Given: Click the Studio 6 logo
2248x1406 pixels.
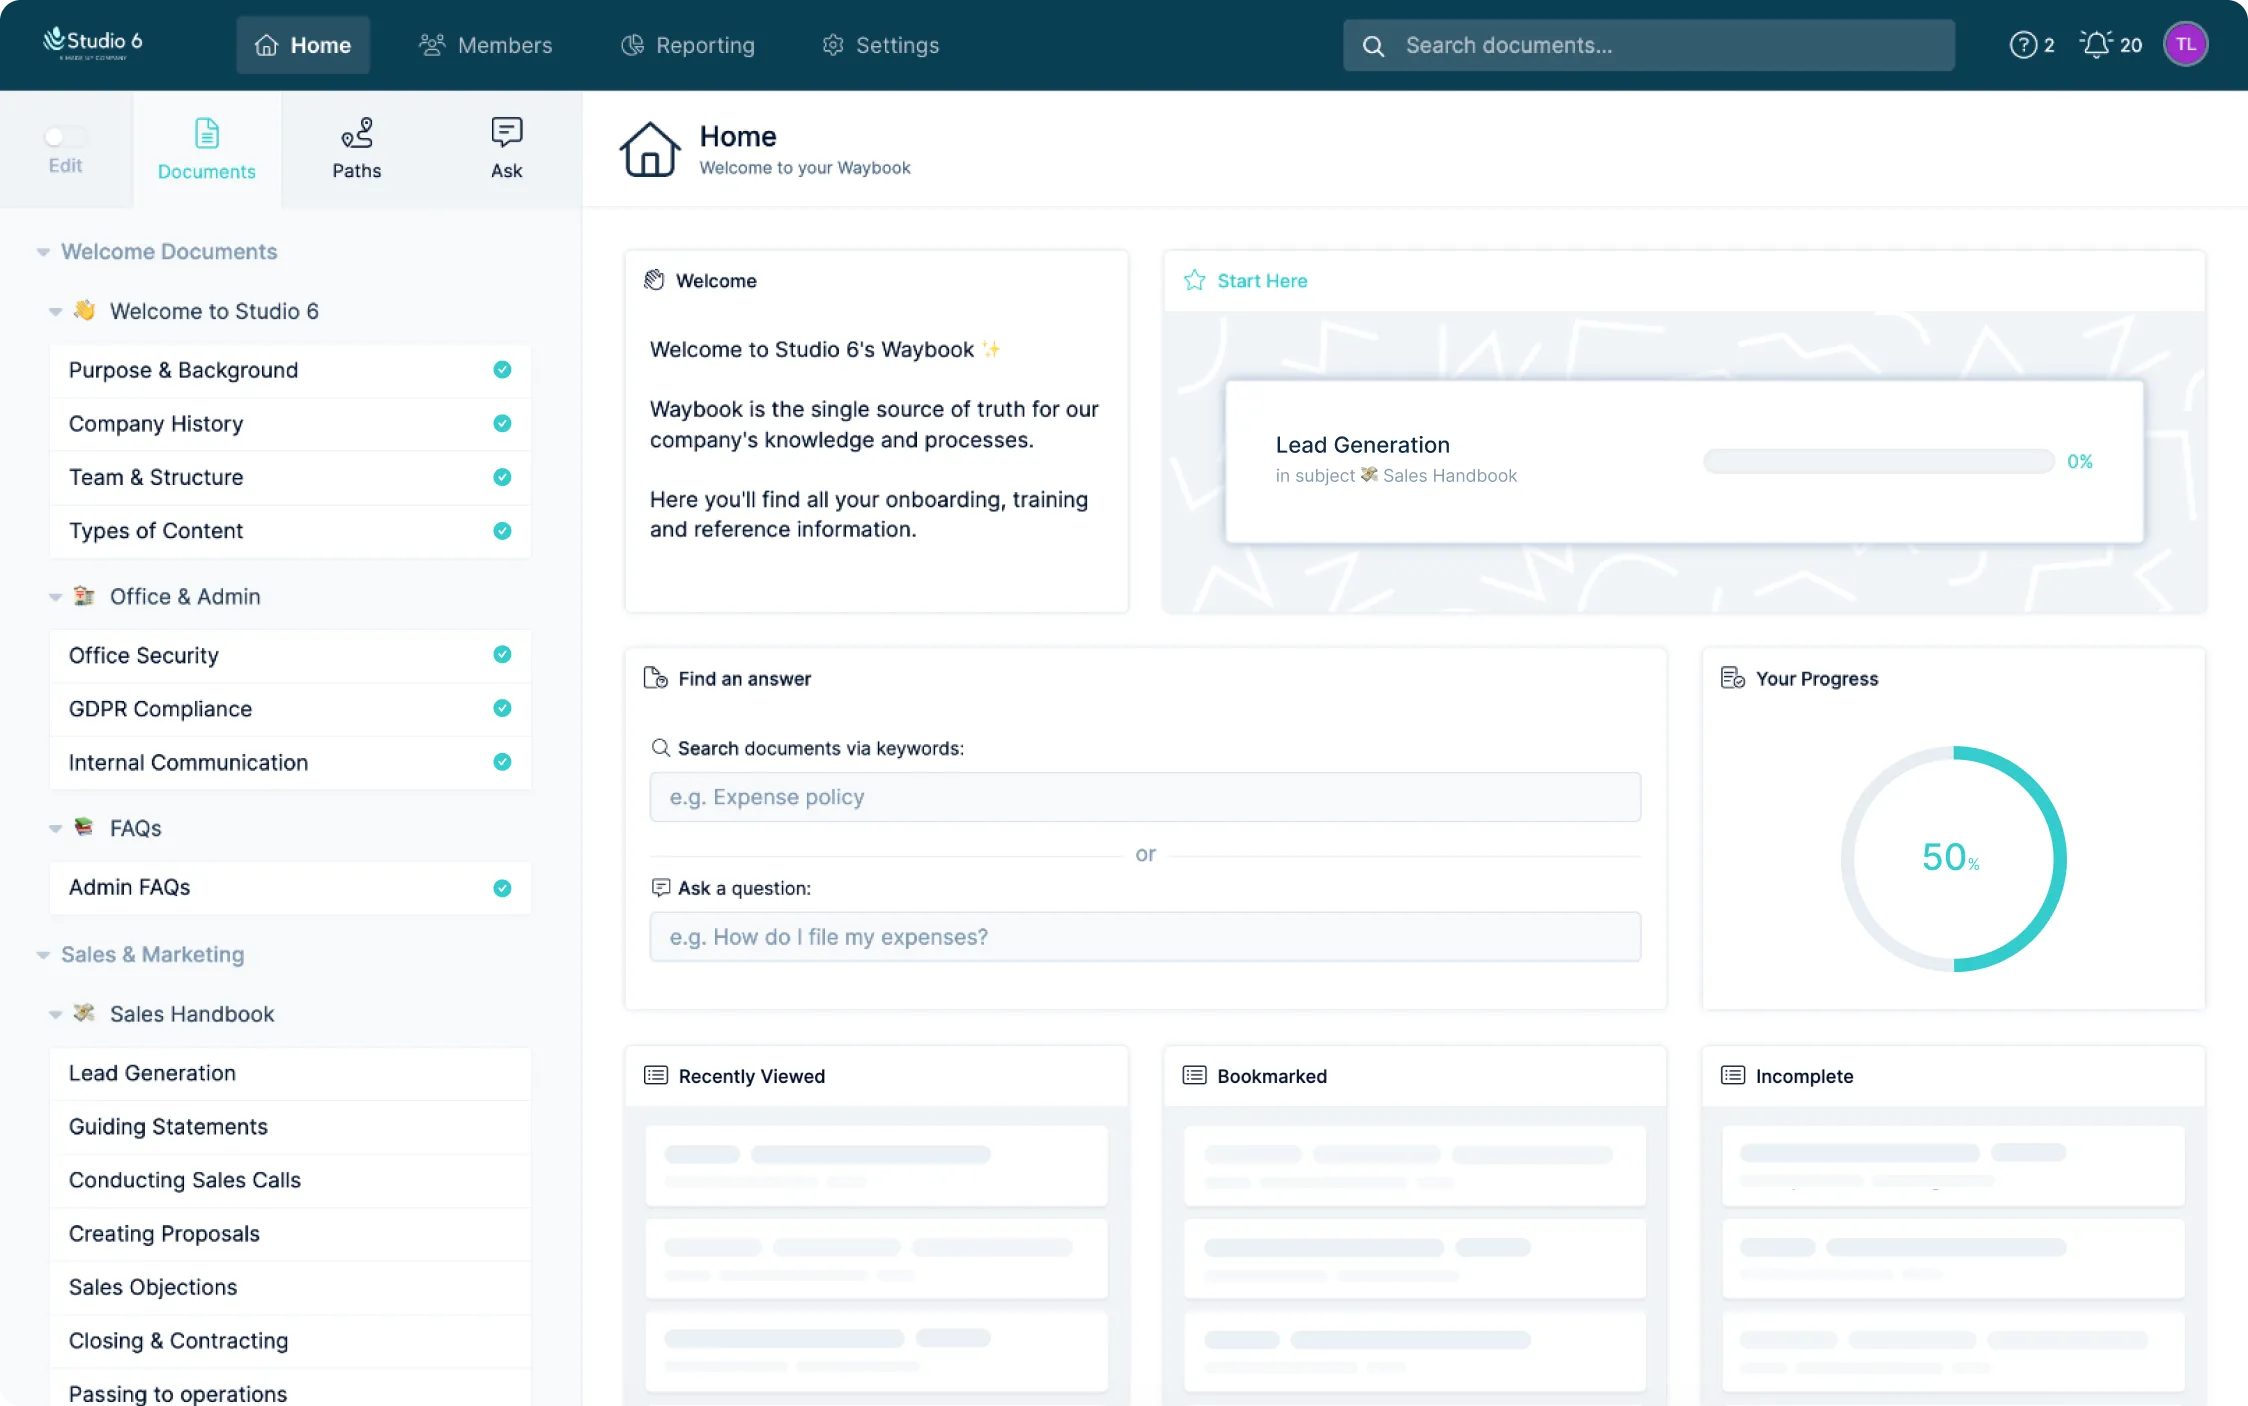Looking at the screenshot, I should coord(92,43).
